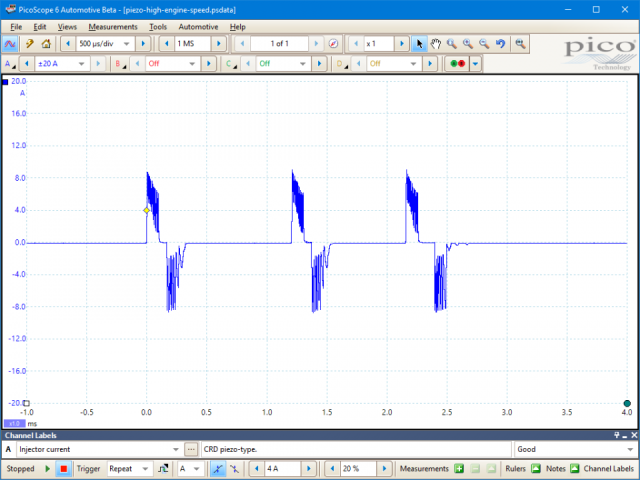Click the home icon in toolbar
The height and width of the screenshot is (480, 640).
click(x=46, y=44)
